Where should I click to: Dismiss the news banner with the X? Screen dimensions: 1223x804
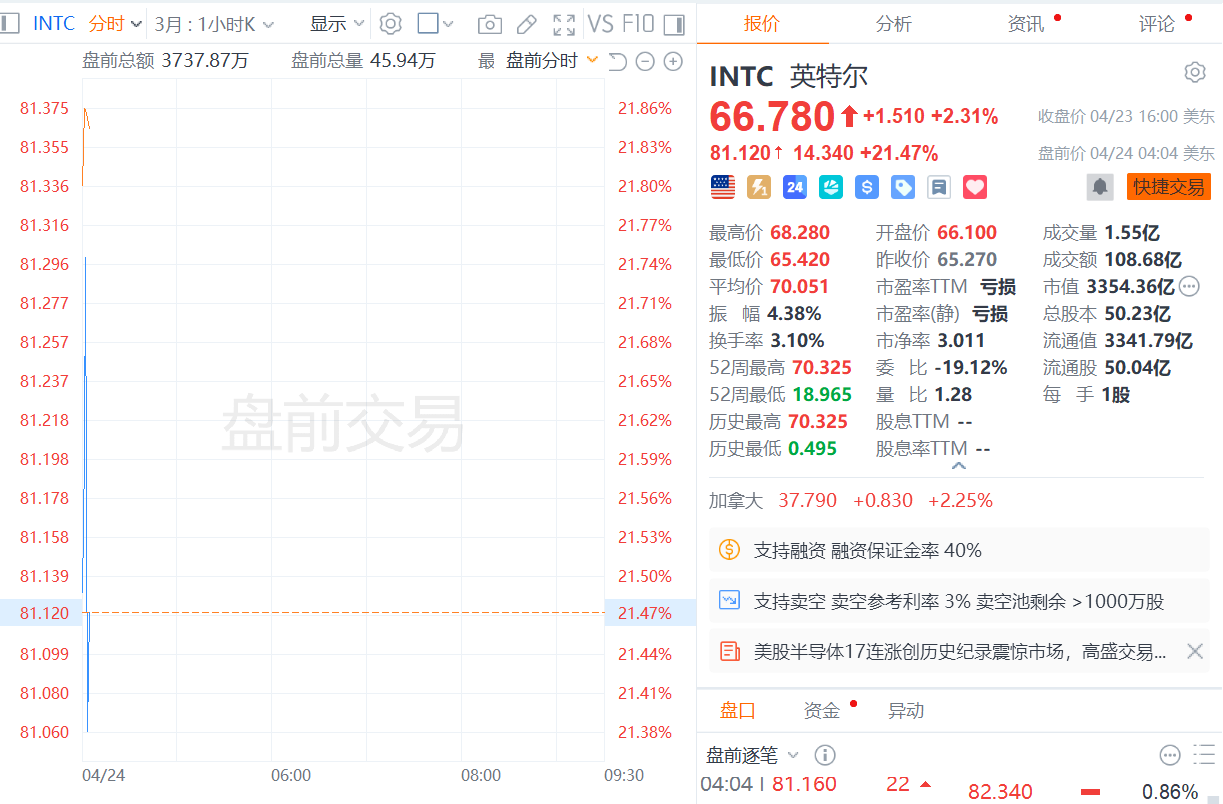point(1194,652)
